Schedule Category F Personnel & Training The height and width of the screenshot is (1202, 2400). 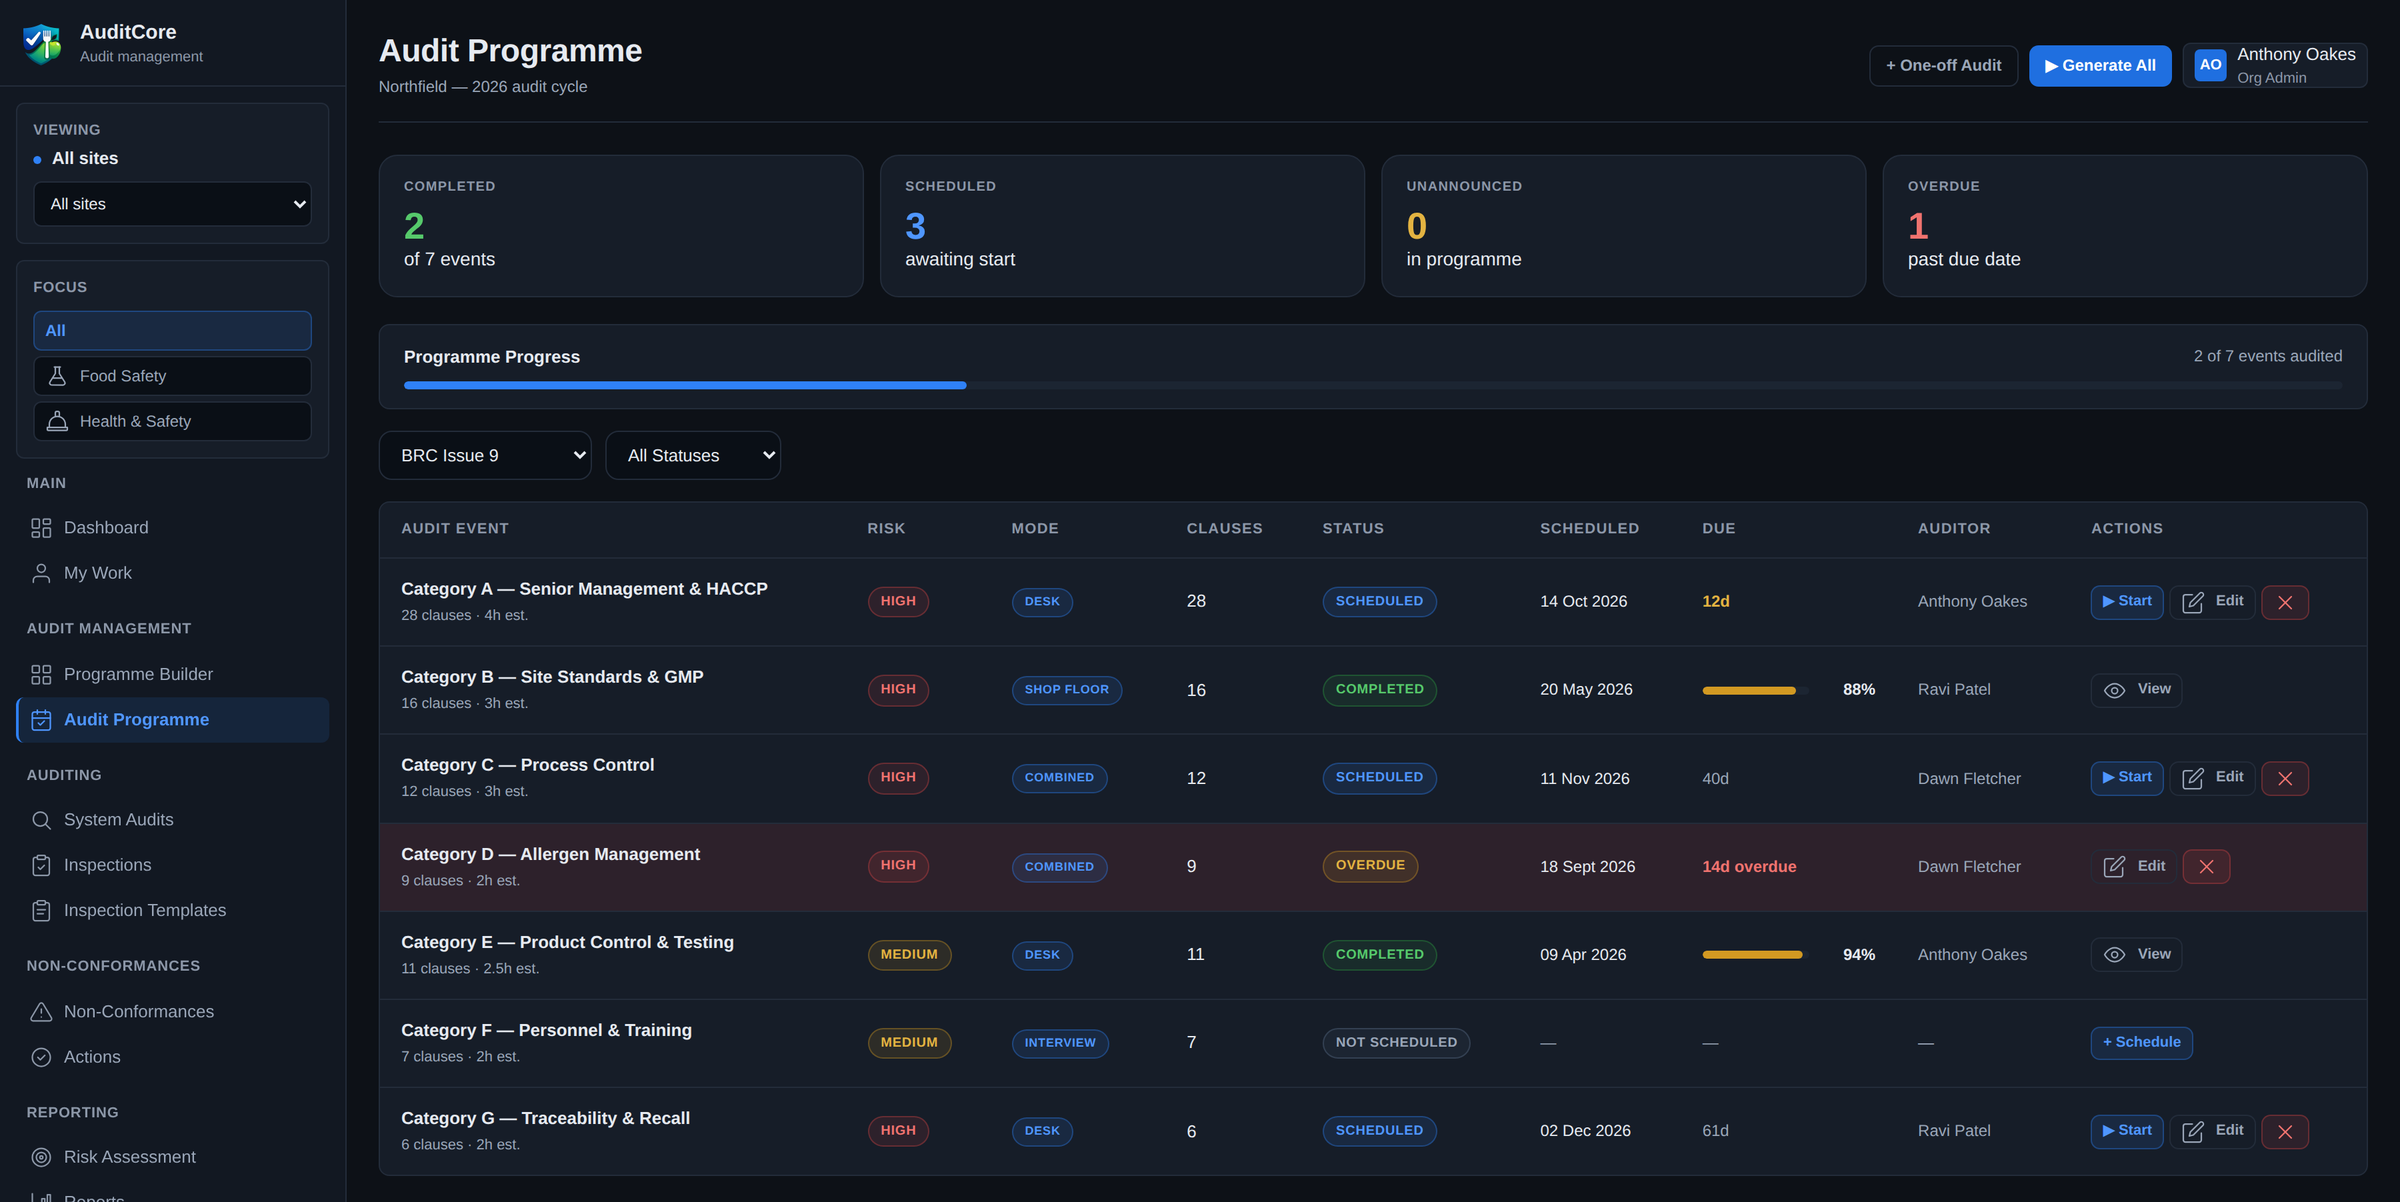2141,1042
